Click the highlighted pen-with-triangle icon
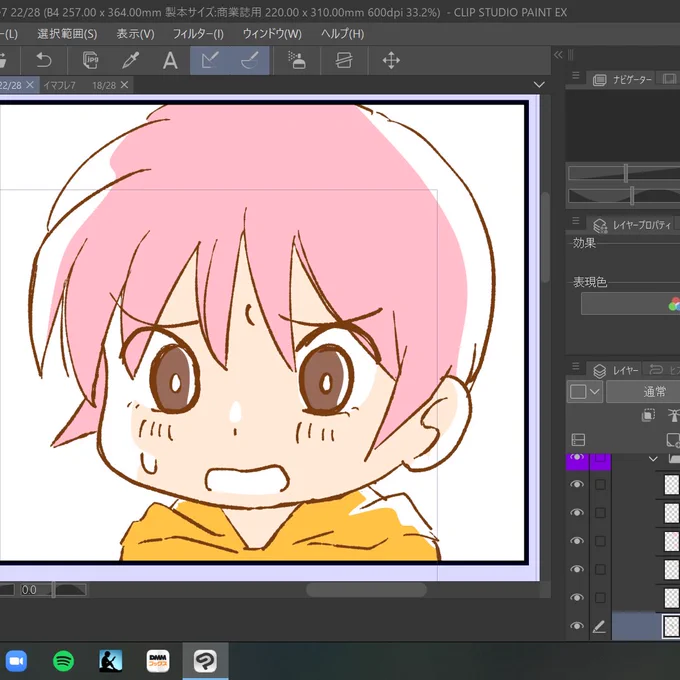The width and height of the screenshot is (680, 680). [210, 60]
